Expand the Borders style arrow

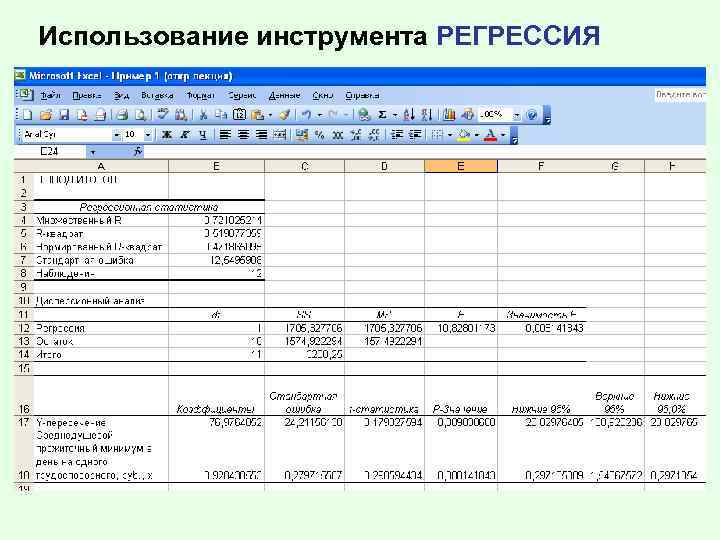[450, 135]
